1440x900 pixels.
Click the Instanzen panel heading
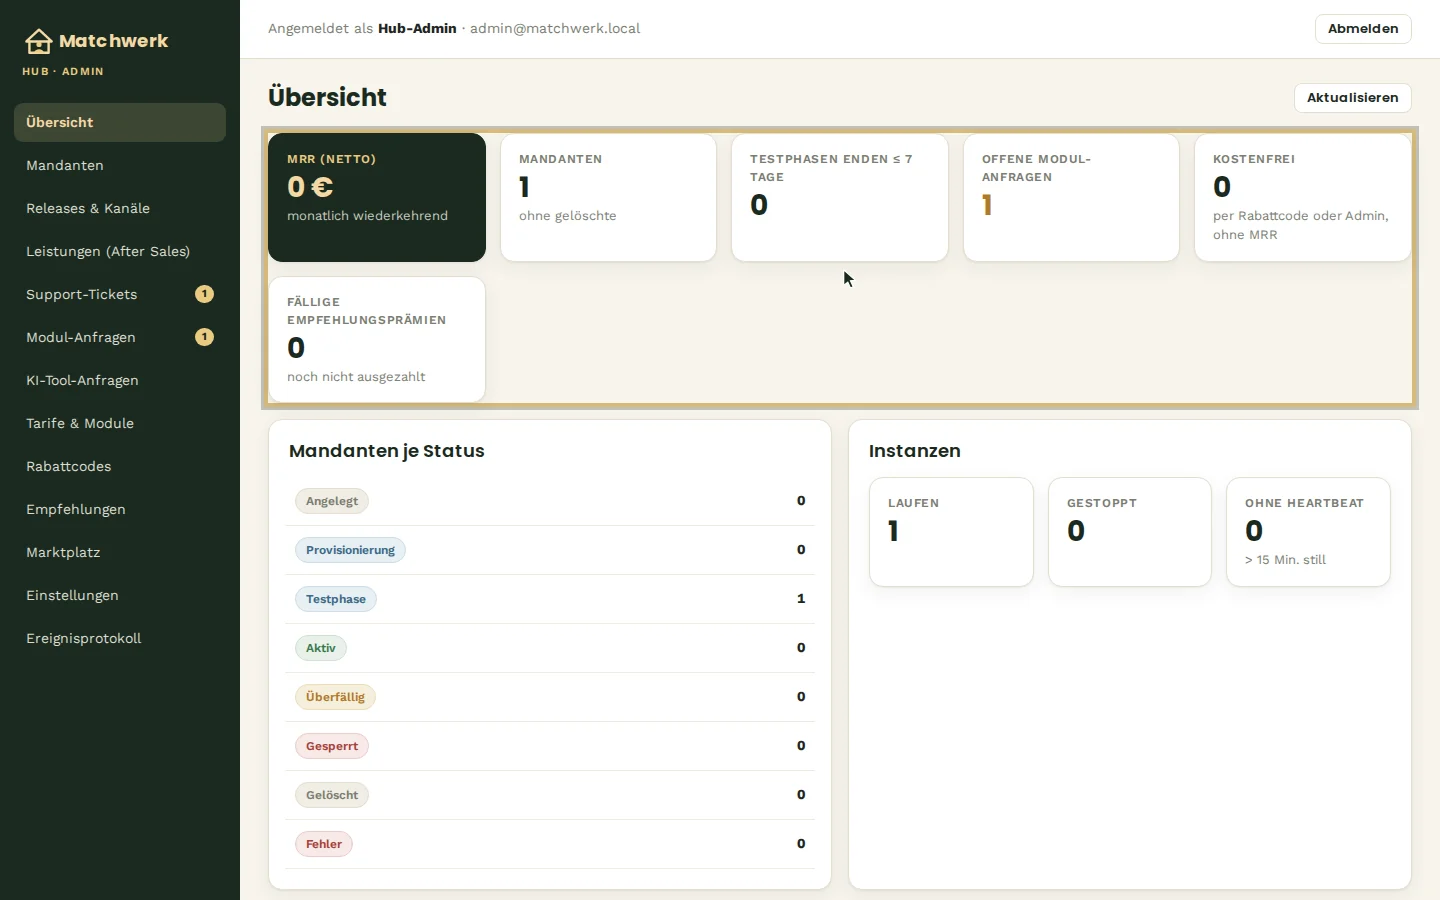tap(915, 451)
